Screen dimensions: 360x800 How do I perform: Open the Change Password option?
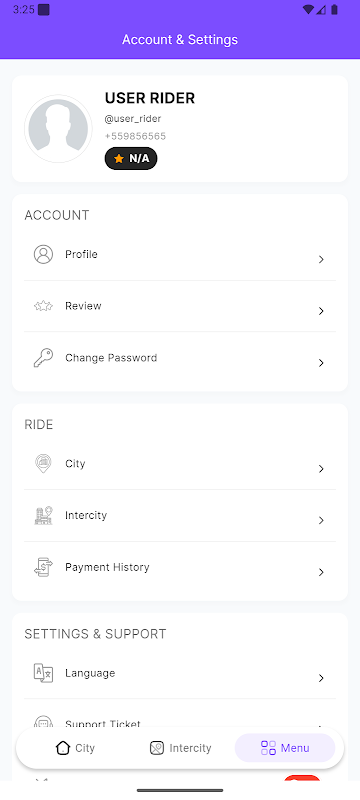pyautogui.click(x=180, y=358)
